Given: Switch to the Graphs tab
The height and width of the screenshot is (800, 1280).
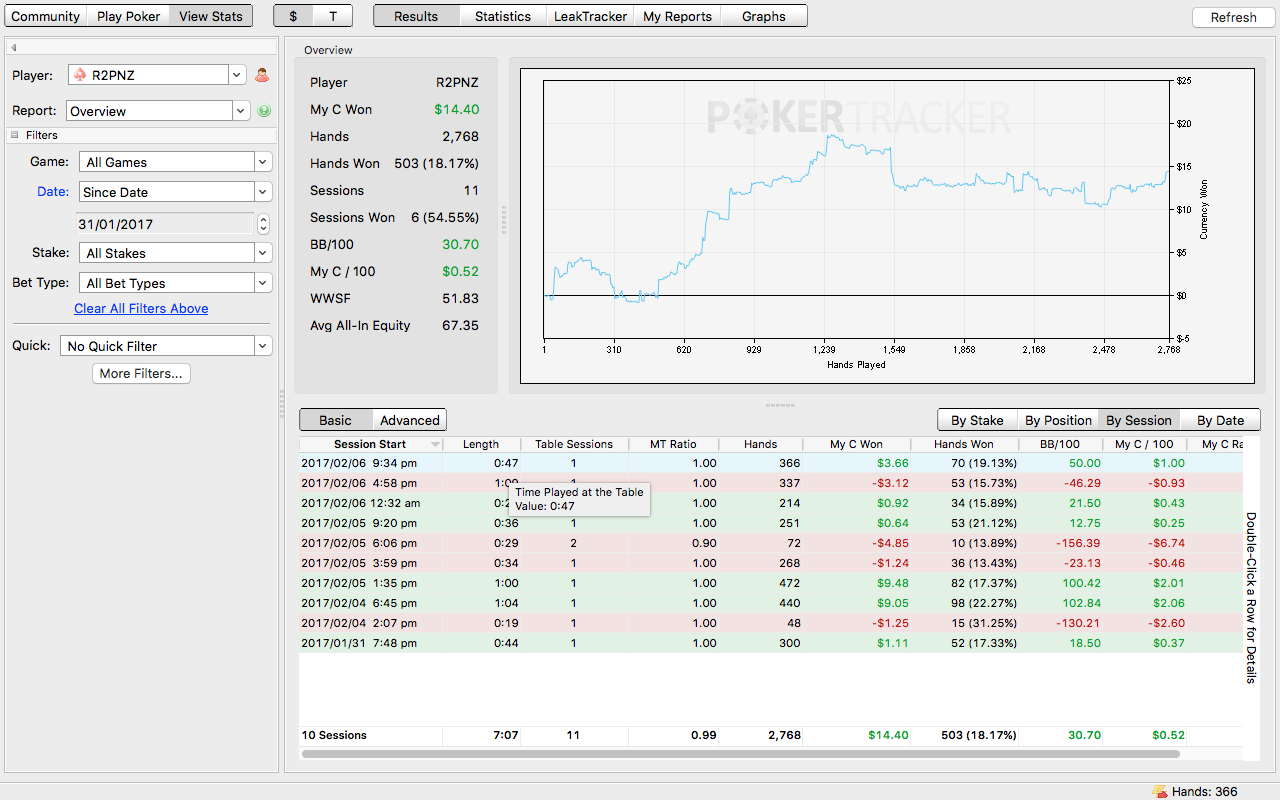Looking at the screenshot, I should pos(764,16).
